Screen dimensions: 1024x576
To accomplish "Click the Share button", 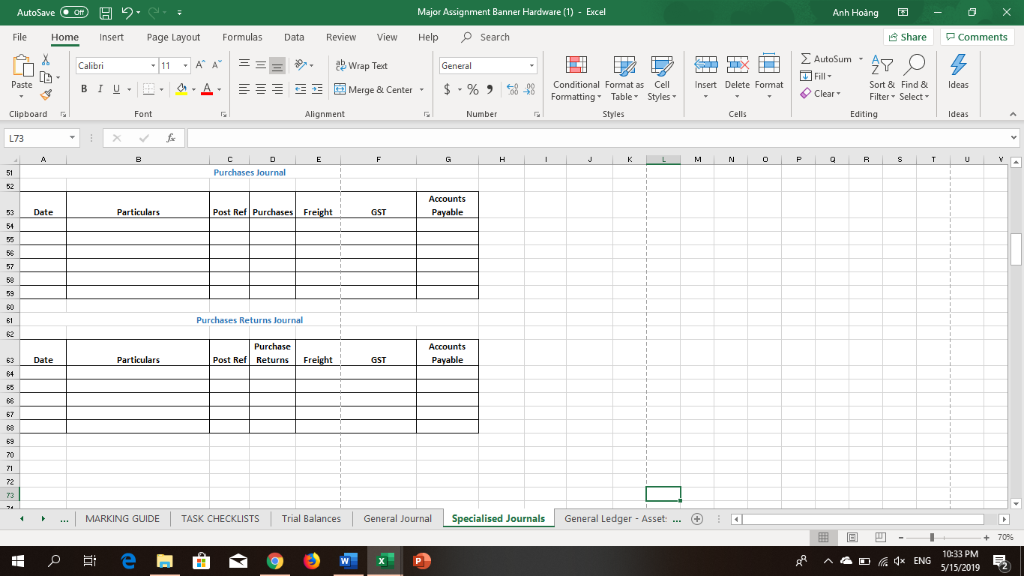I will pos(908,37).
